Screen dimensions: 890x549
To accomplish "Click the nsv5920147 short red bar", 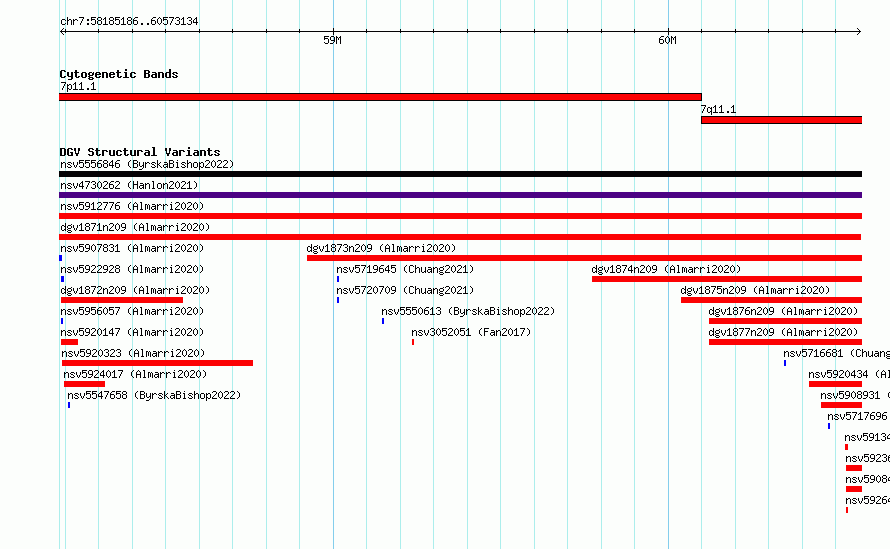I will click(69, 342).
